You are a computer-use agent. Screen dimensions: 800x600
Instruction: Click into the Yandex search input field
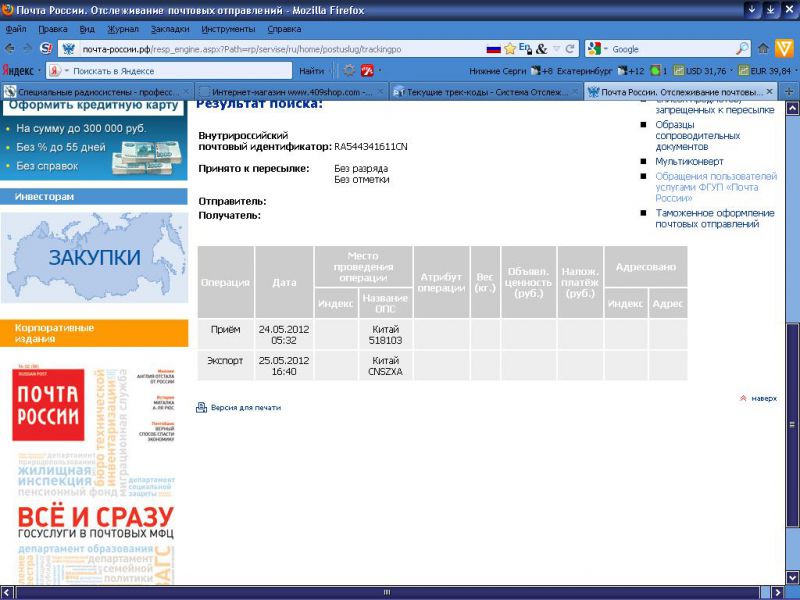tap(180, 71)
